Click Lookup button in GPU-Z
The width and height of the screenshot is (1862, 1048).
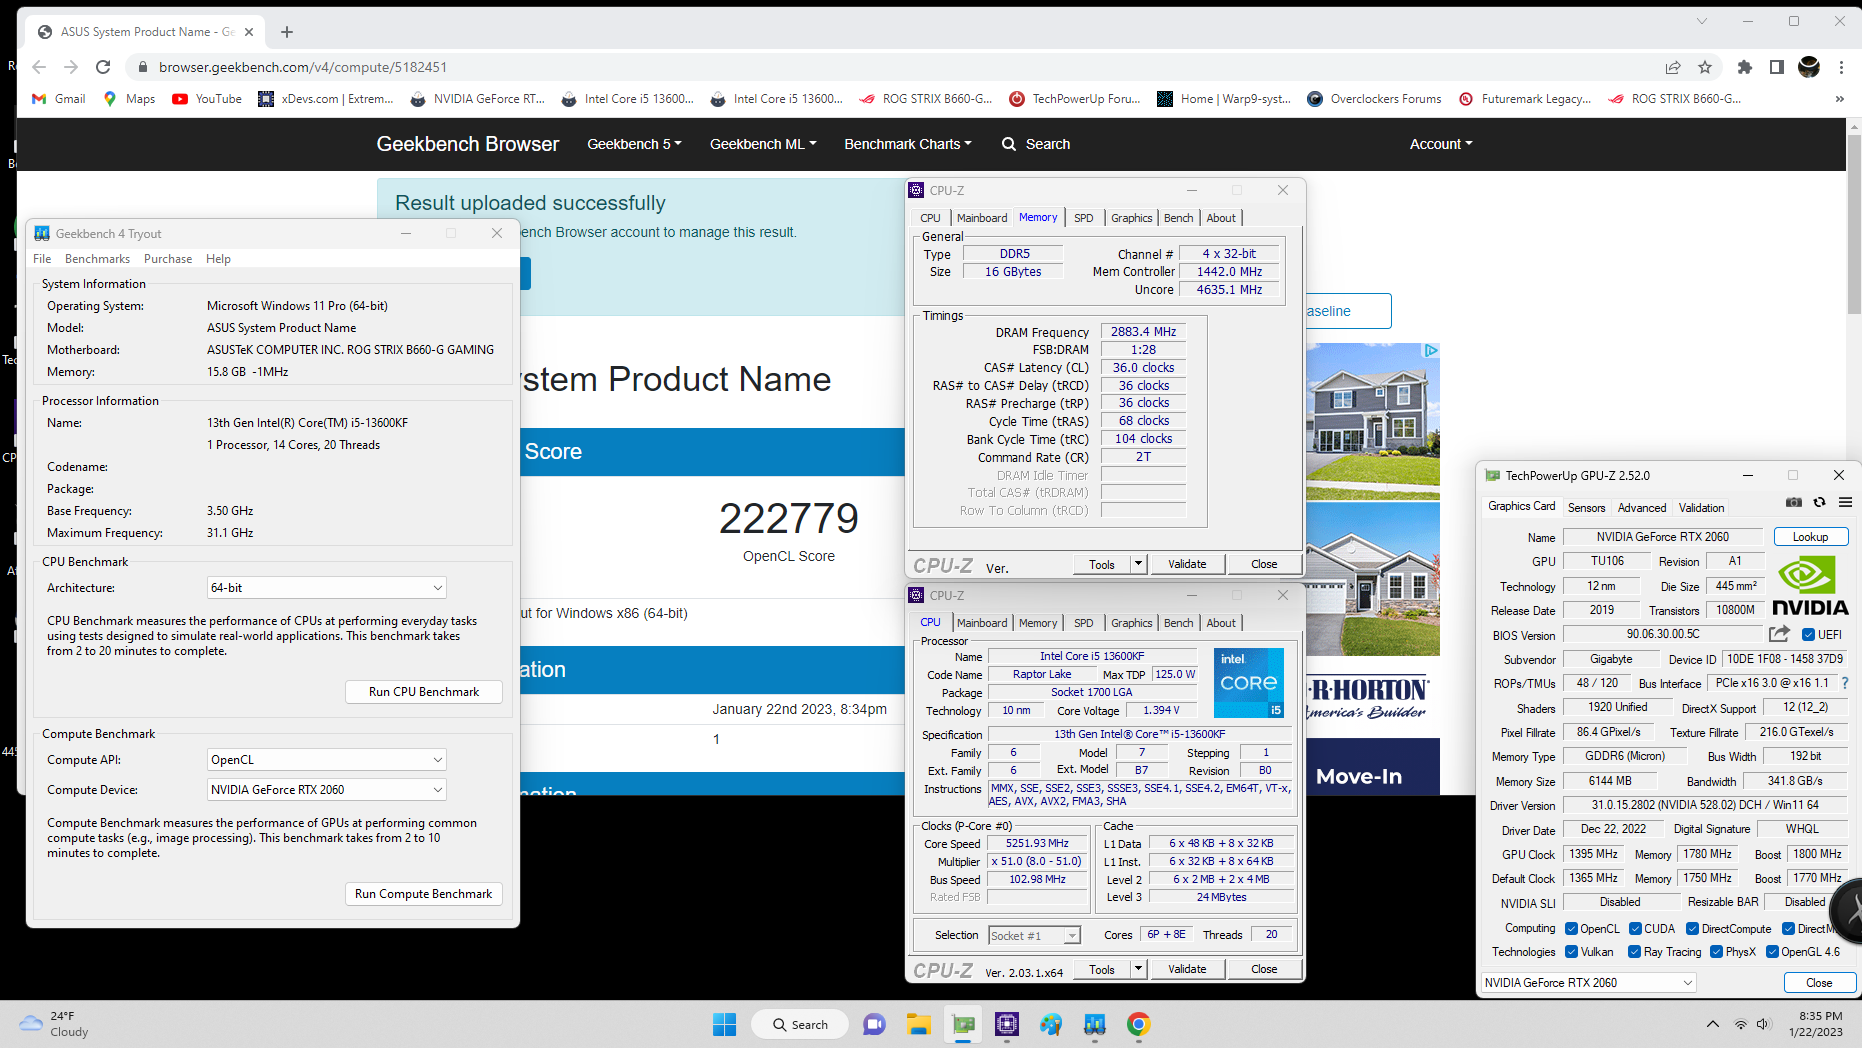(x=1810, y=537)
